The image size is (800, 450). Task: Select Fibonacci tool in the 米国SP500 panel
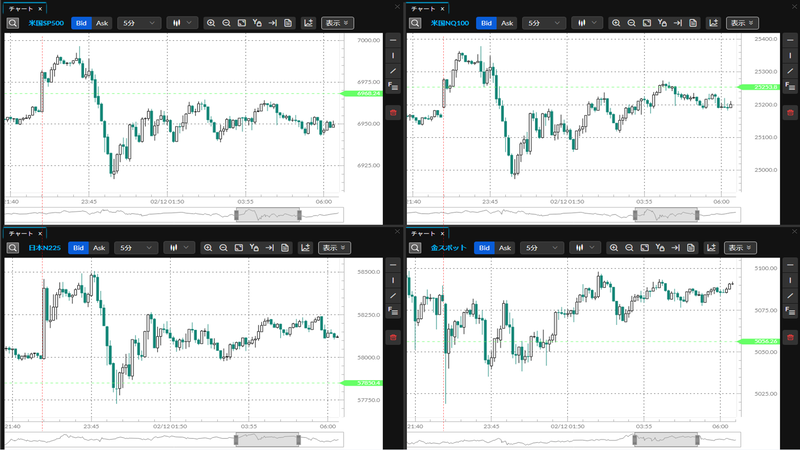tap(393, 86)
